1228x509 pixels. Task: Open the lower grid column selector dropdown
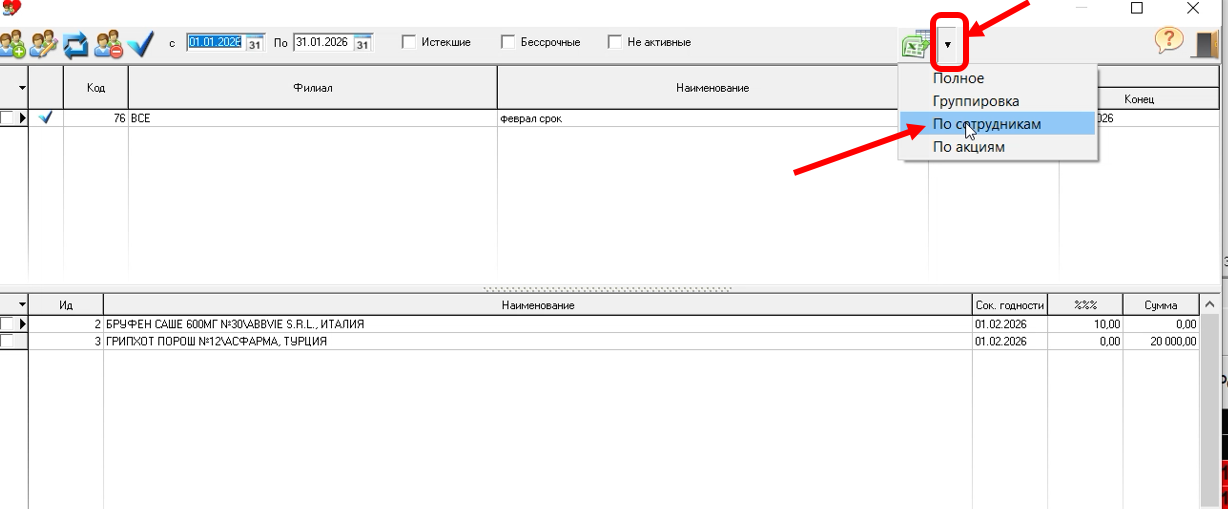22,305
